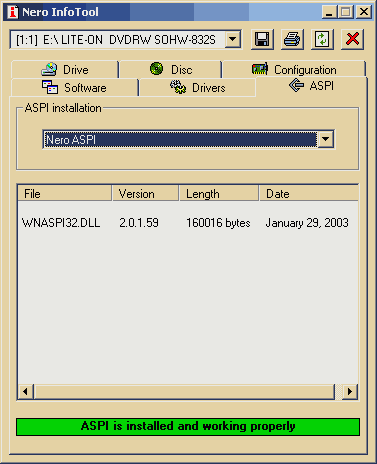This screenshot has width=377, height=464.
Task: Open the Configuration tab
Action: tap(294, 70)
